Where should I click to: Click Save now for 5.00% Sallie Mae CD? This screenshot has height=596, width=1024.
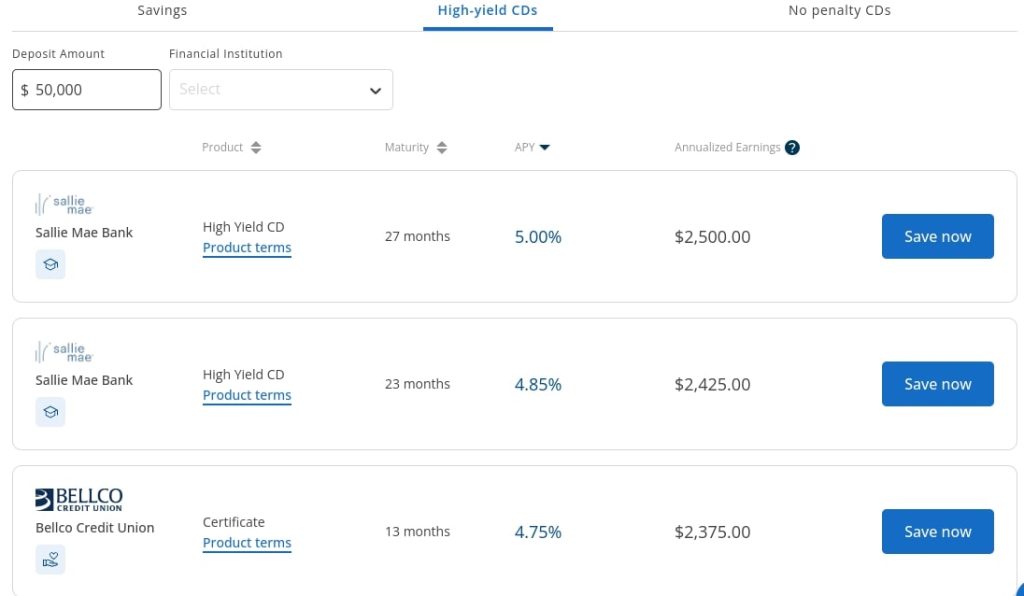[x=937, y=237]
